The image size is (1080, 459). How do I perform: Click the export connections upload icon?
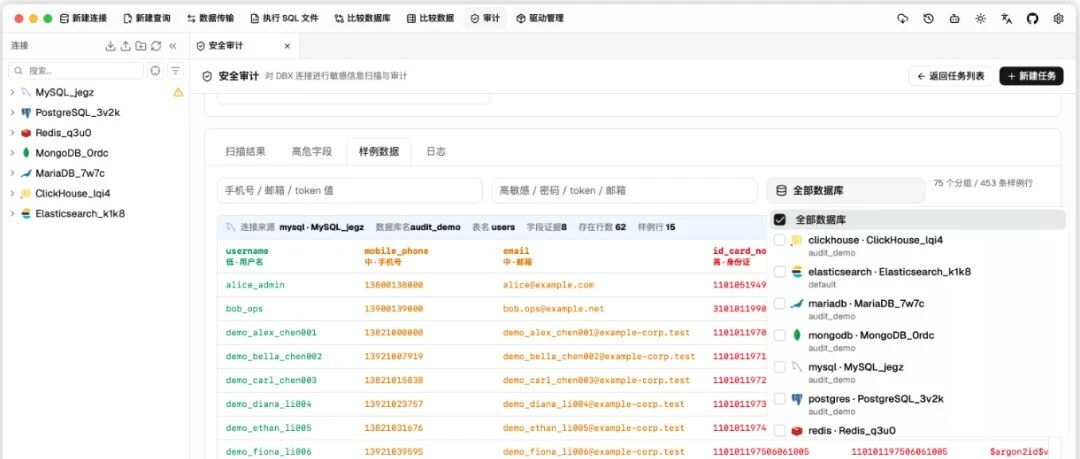tap(125, 45)
